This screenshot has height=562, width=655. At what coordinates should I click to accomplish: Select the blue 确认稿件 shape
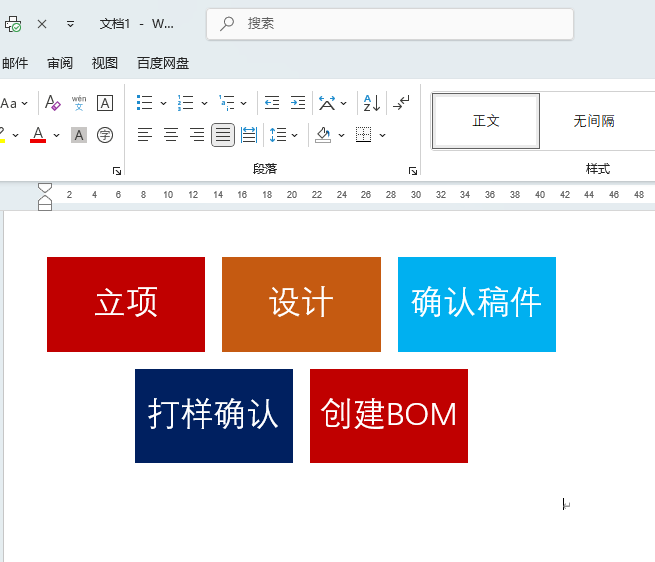tap(477, 304)
